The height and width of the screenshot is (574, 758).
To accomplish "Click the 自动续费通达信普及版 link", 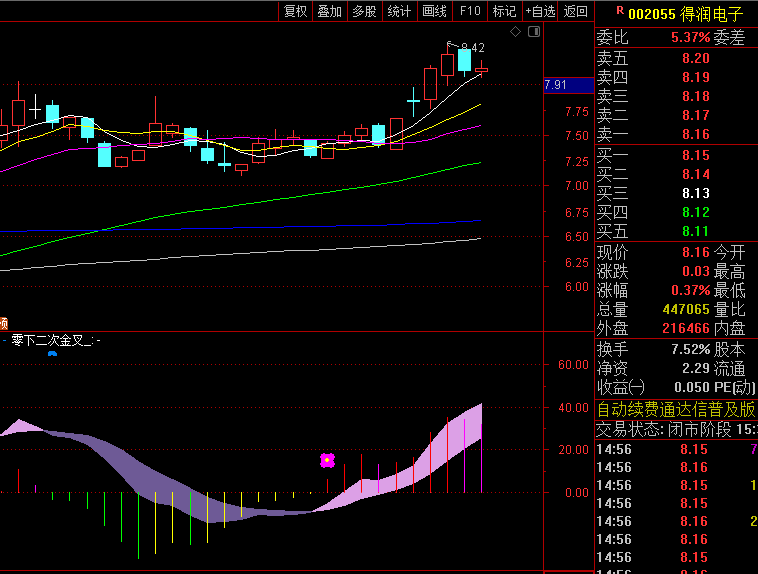I will pyautogui.click(x=675, y=410).
